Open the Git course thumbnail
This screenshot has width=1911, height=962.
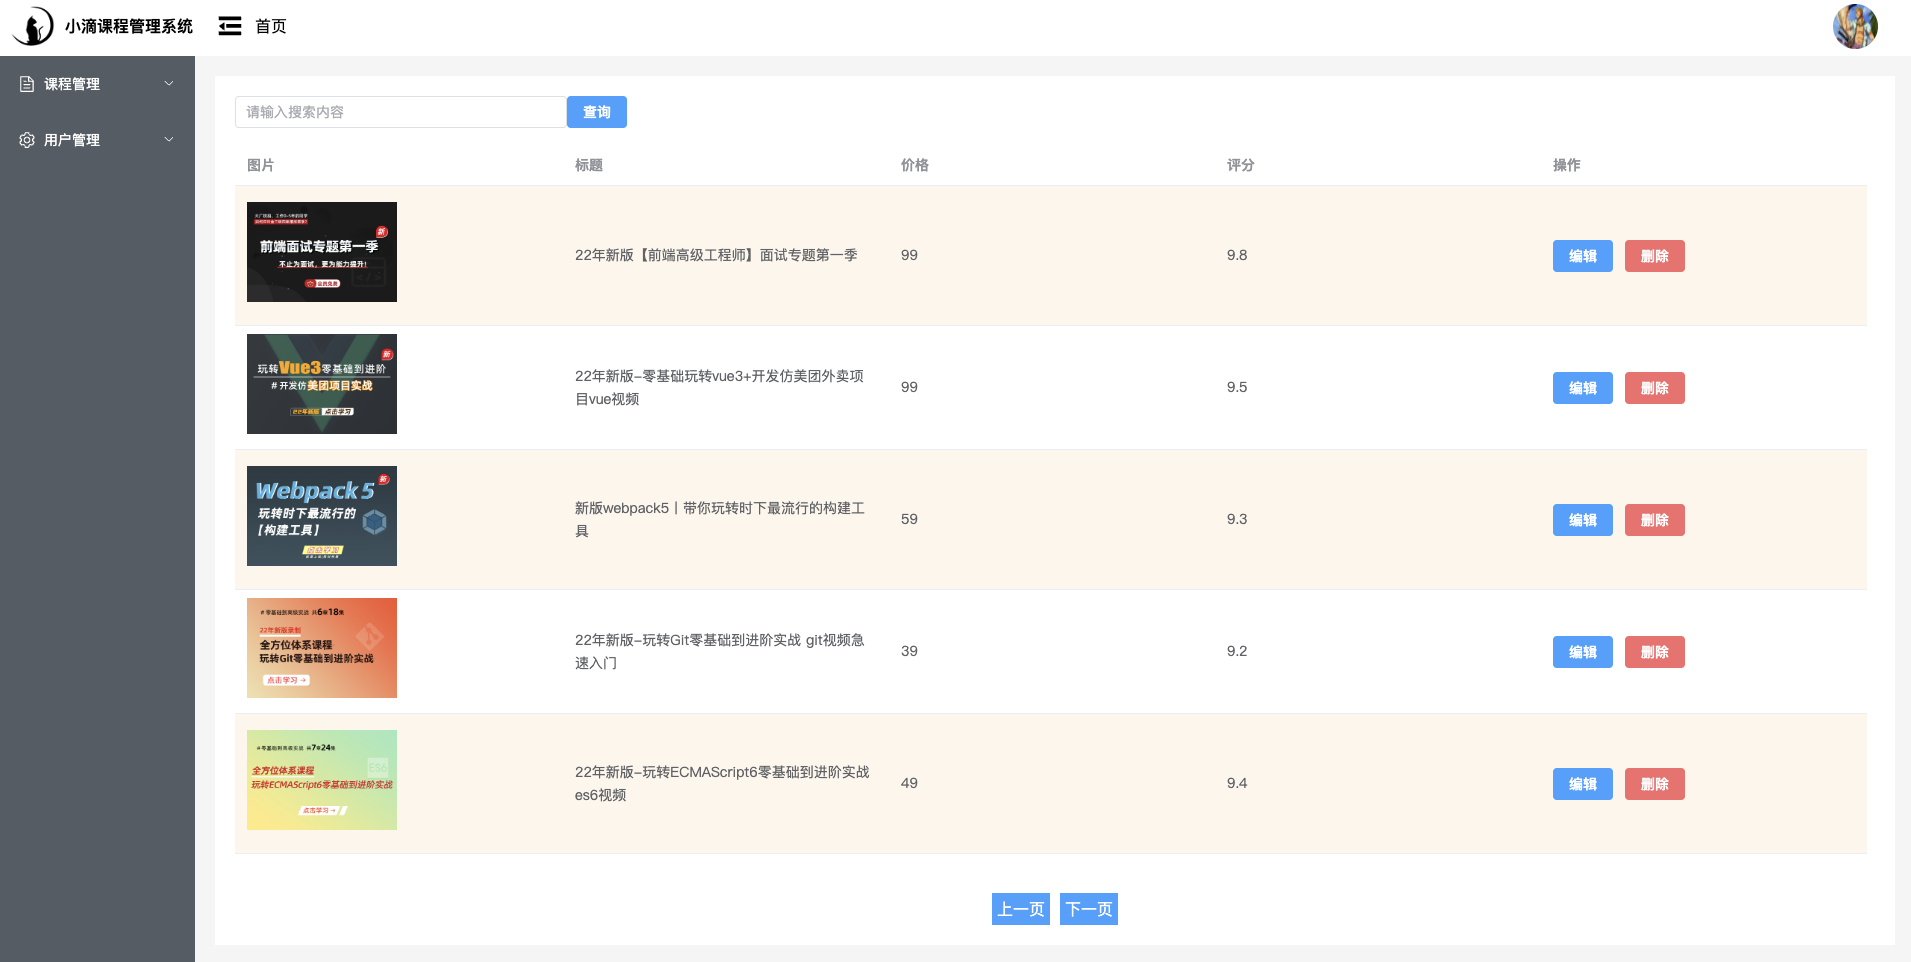(x=322, y=648)
